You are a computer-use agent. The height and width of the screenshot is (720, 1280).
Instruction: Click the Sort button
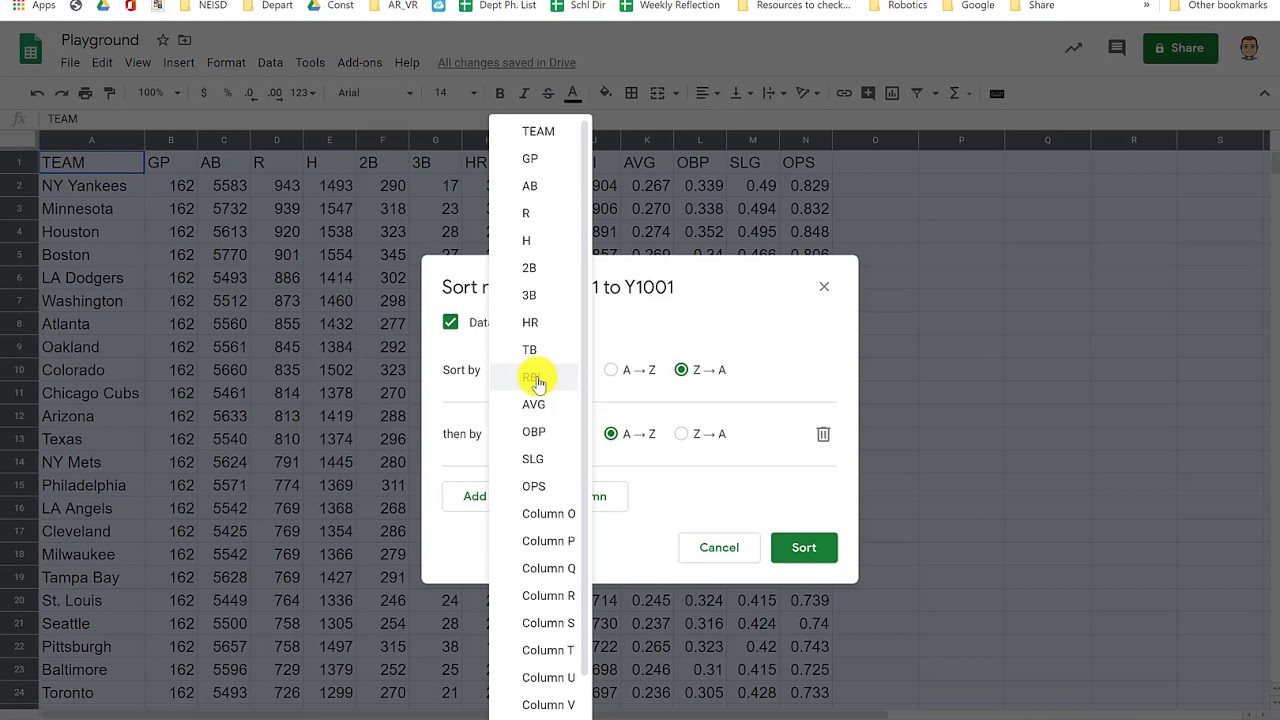pos(804,548)
